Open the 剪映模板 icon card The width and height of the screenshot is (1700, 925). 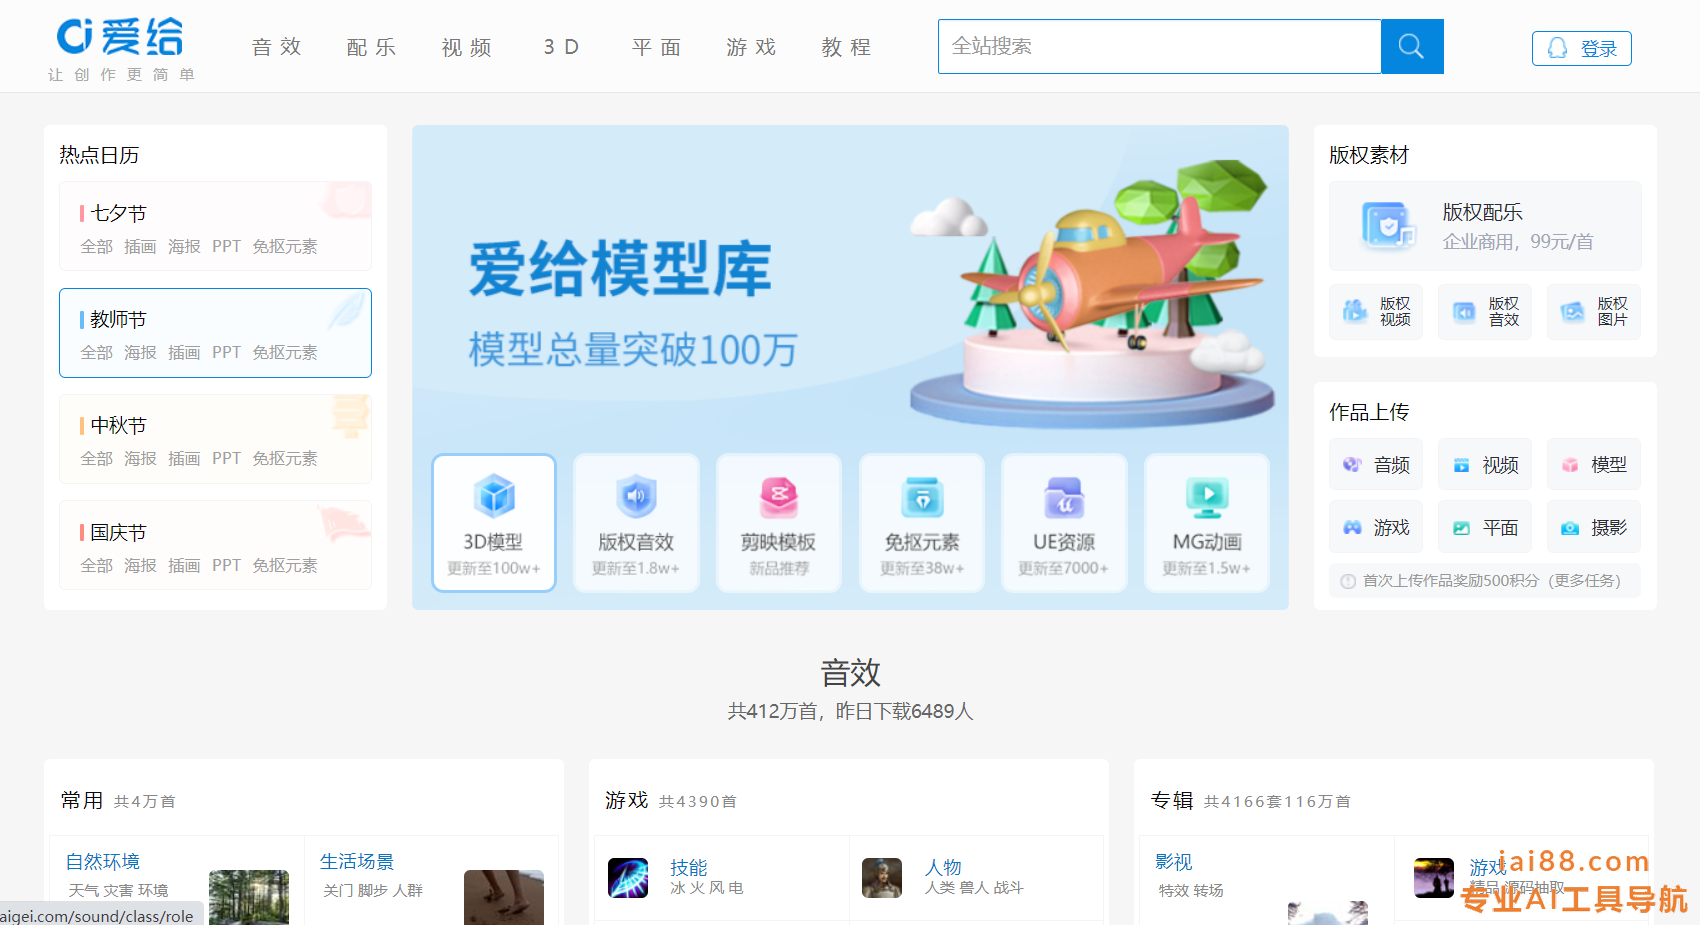(778, 522)
